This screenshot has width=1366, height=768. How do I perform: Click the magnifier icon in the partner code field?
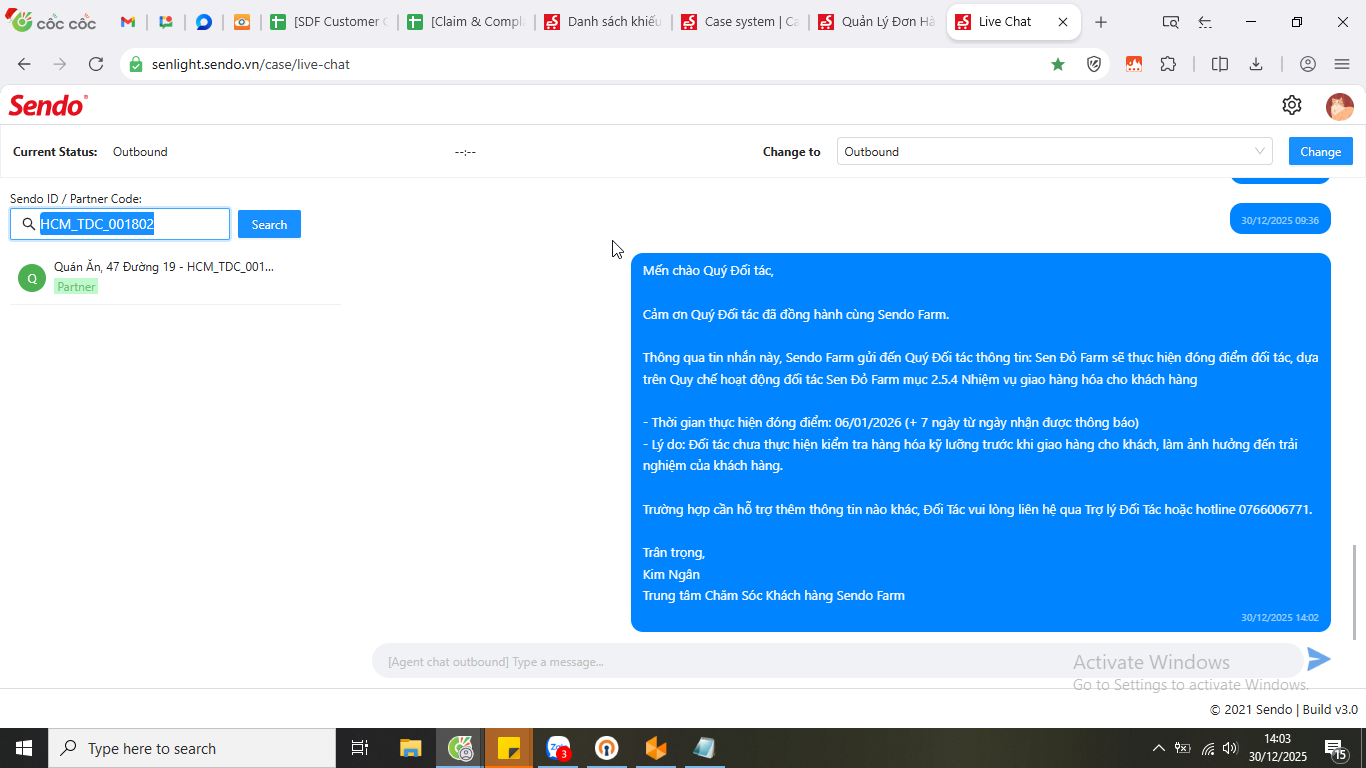point(28,224)
